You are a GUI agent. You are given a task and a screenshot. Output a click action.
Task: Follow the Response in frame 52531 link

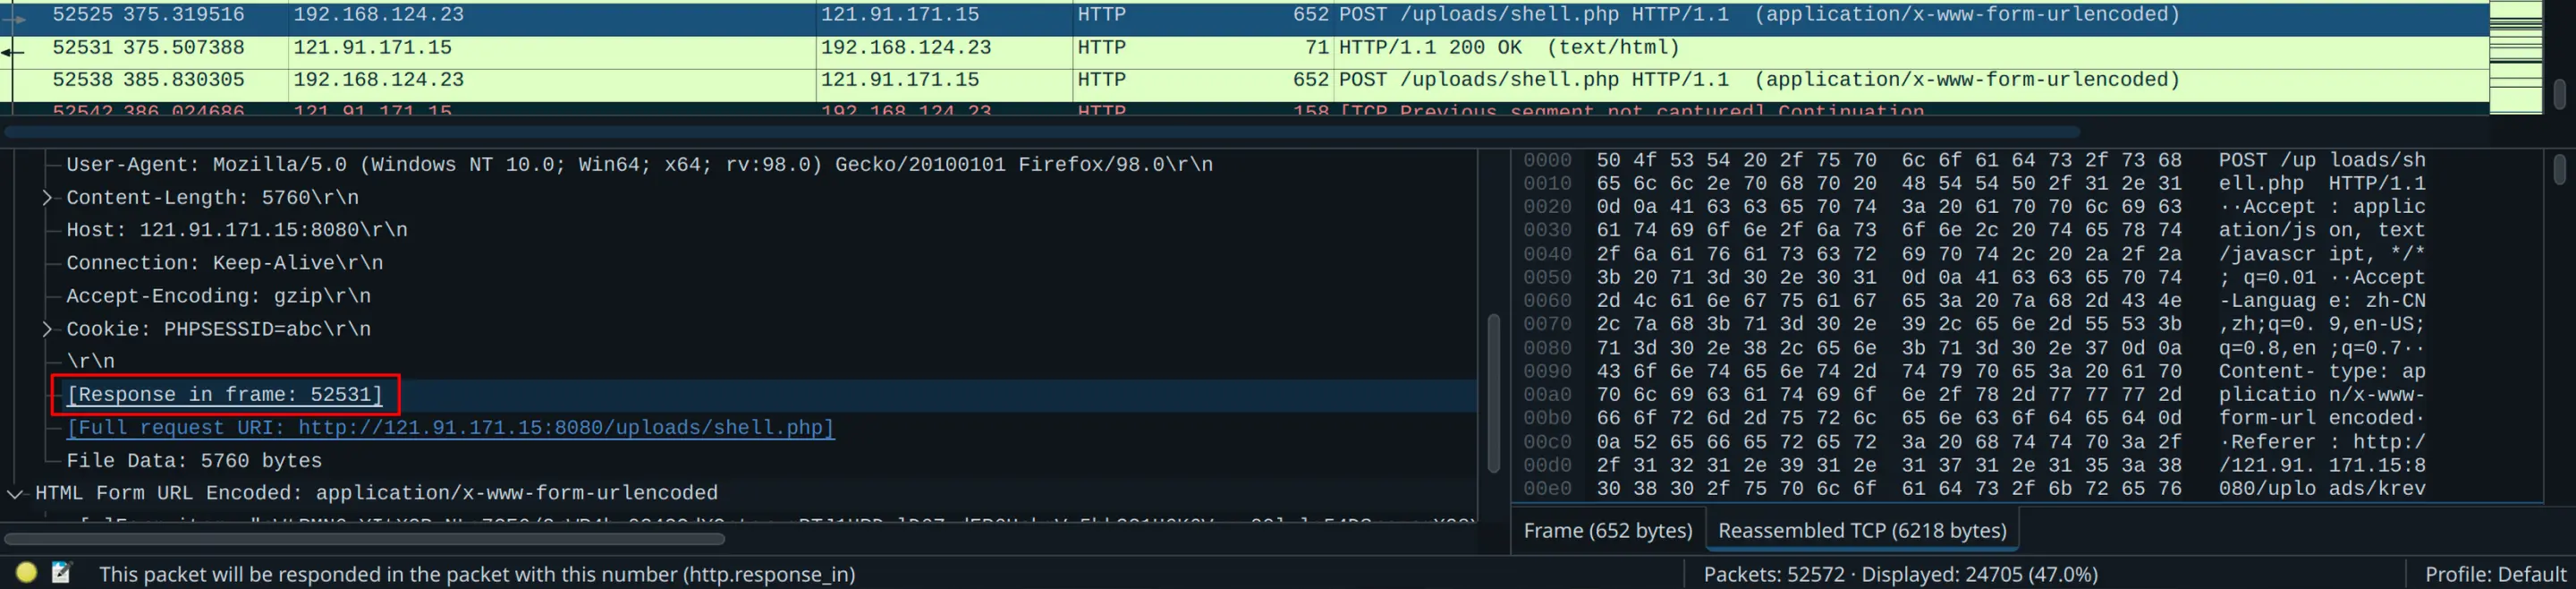[225, 394]
